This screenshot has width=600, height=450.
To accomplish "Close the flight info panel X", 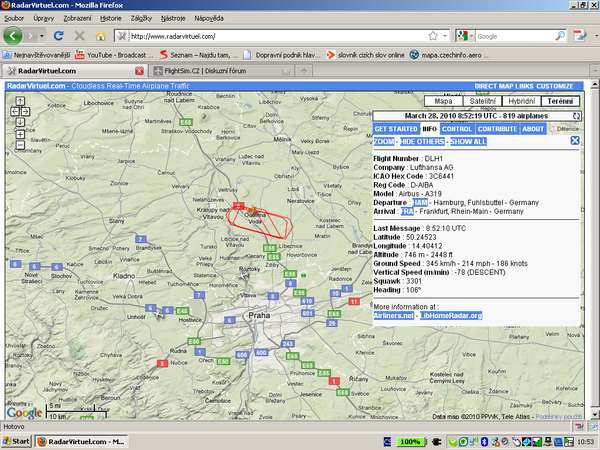I will click(x=575, y=140).
